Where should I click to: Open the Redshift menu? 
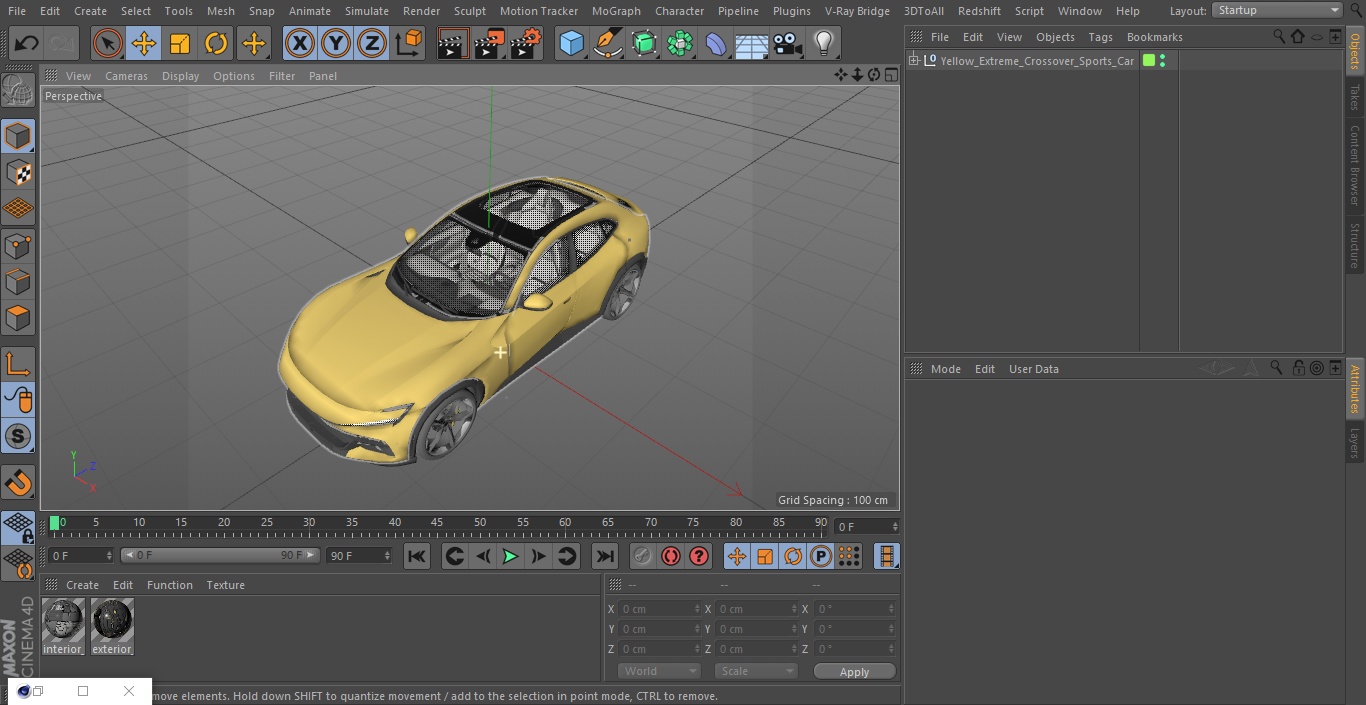[x=979, y=11]
